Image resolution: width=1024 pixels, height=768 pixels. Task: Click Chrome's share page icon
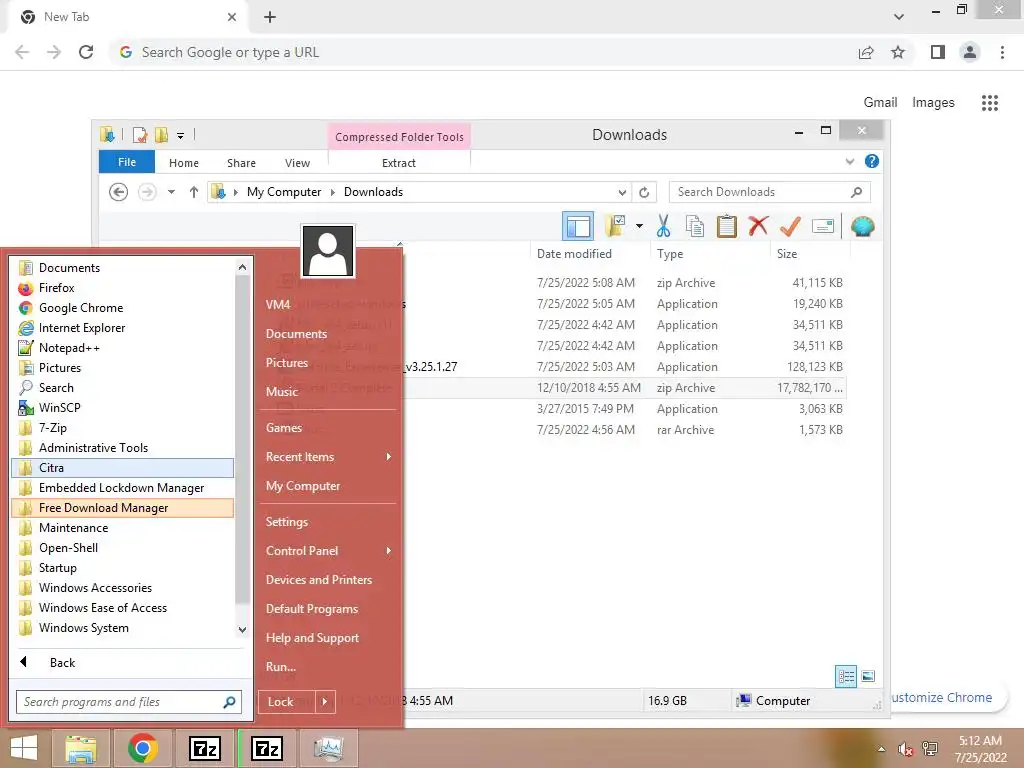pos(866,52)
